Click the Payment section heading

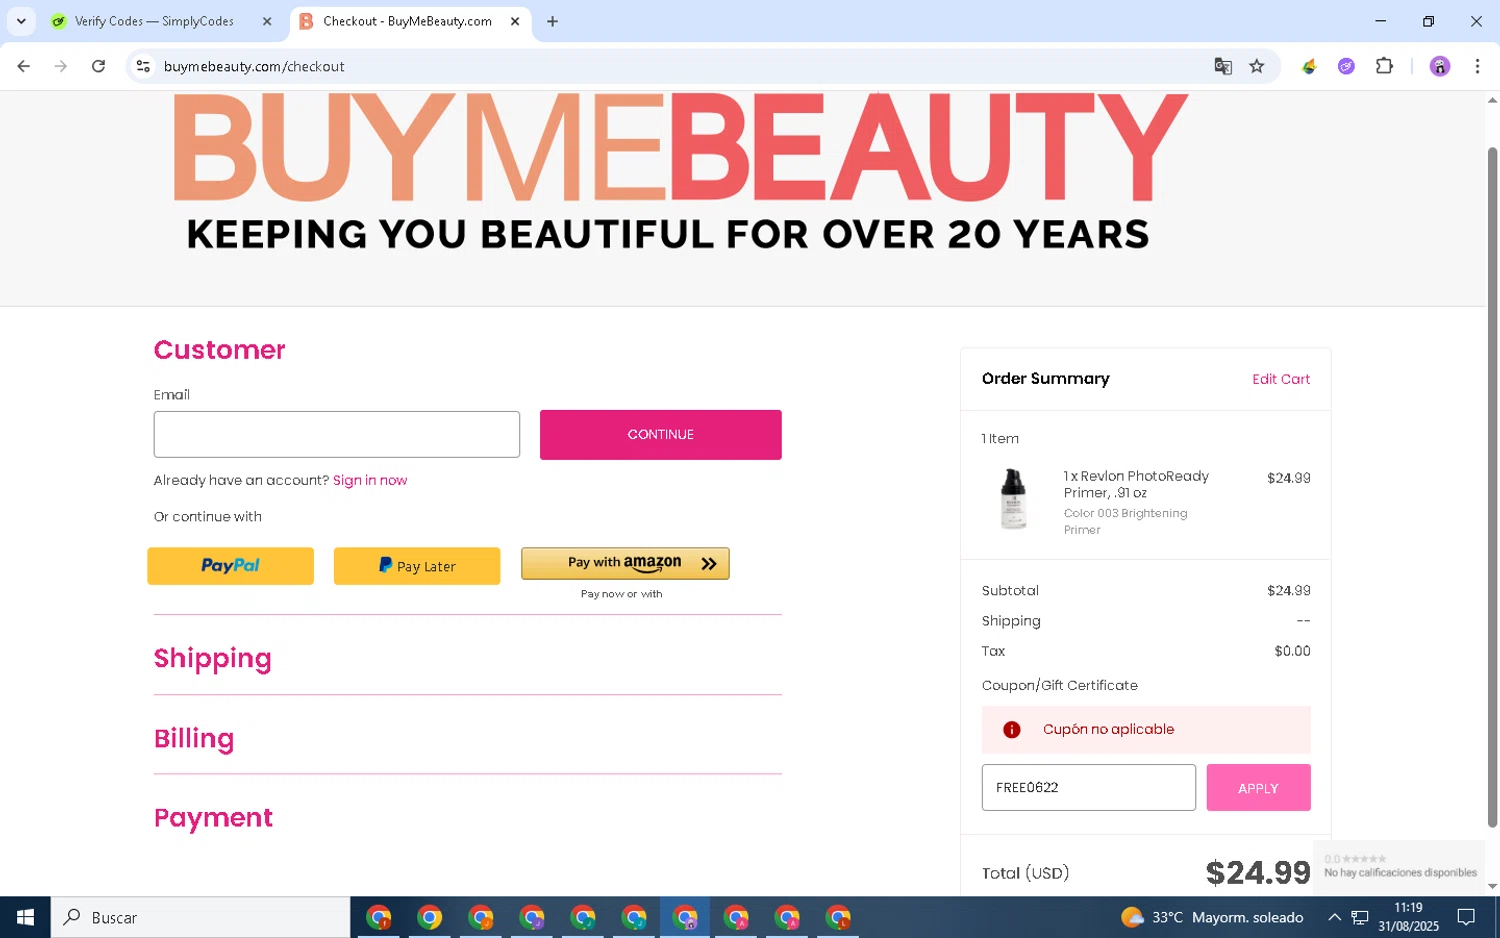point(213,817)
